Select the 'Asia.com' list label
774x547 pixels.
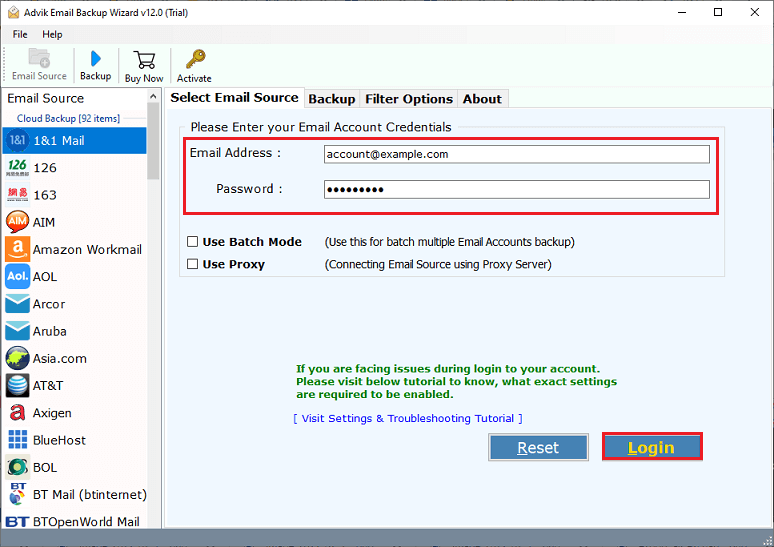(60, 359)
